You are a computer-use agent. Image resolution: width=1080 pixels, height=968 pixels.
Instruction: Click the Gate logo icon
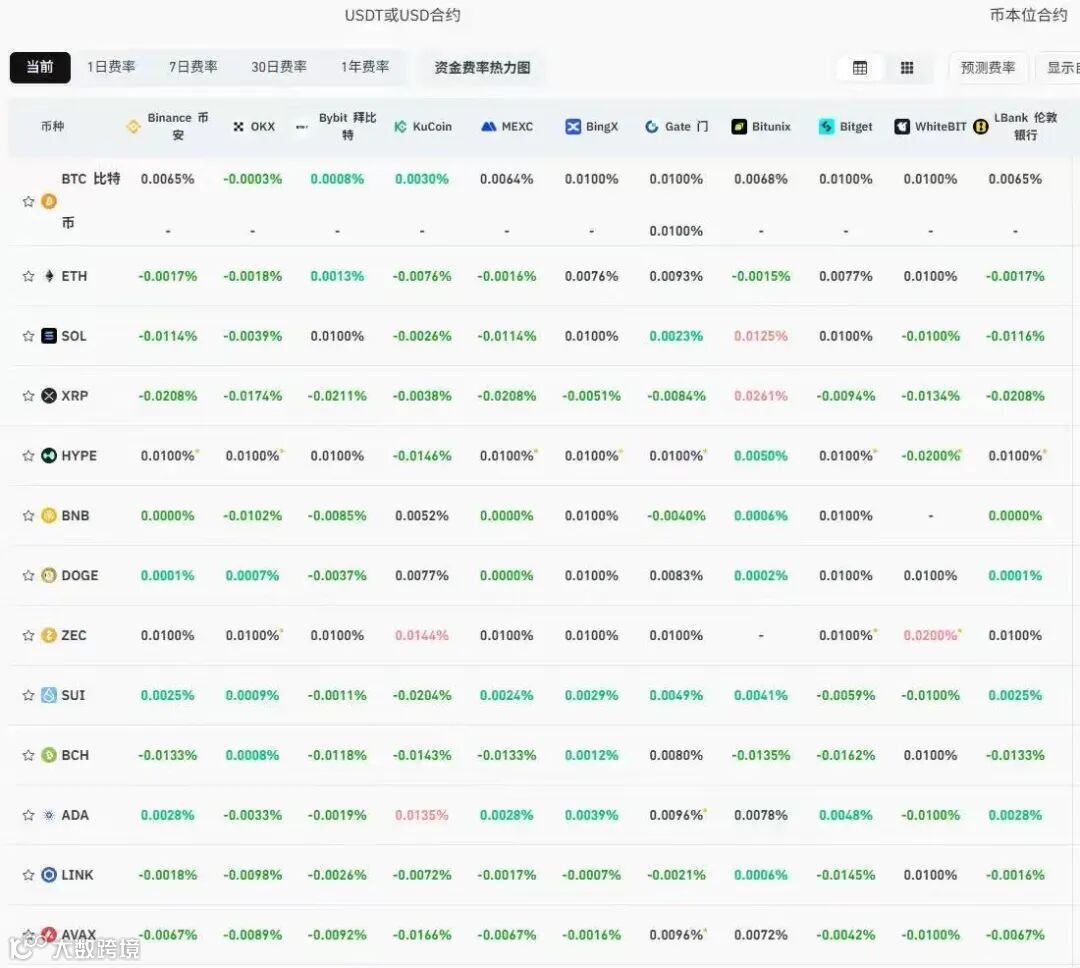[x=652, y=127]
